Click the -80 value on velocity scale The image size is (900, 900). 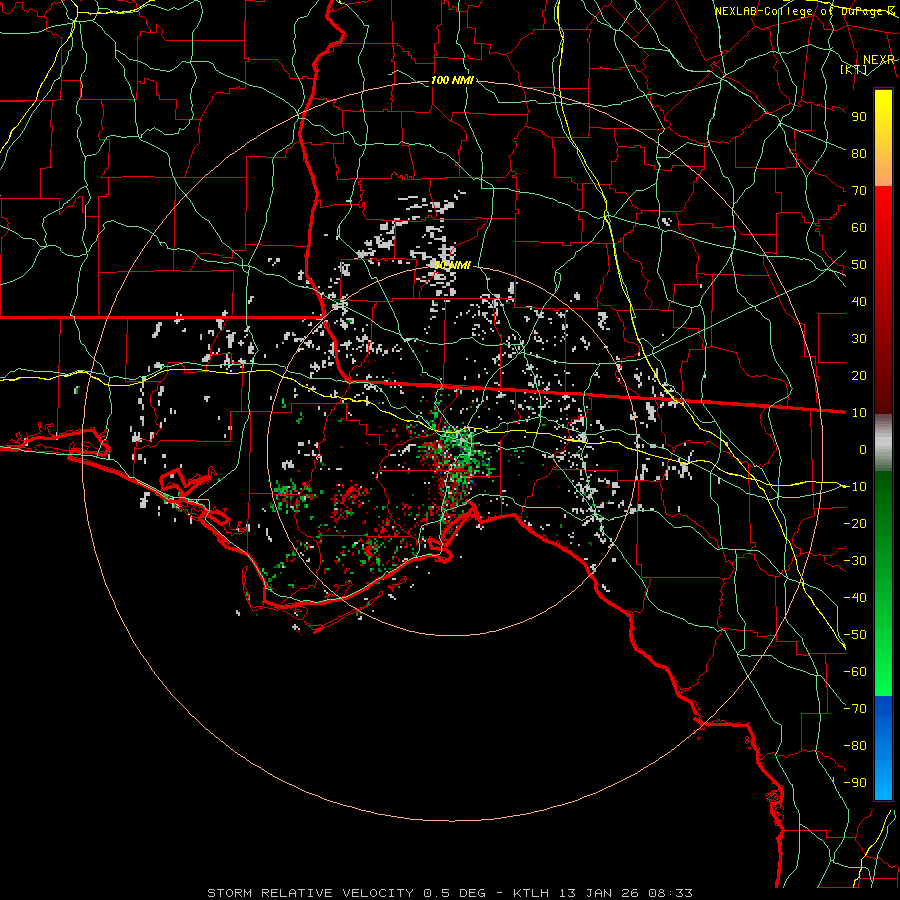coord(855,746)
